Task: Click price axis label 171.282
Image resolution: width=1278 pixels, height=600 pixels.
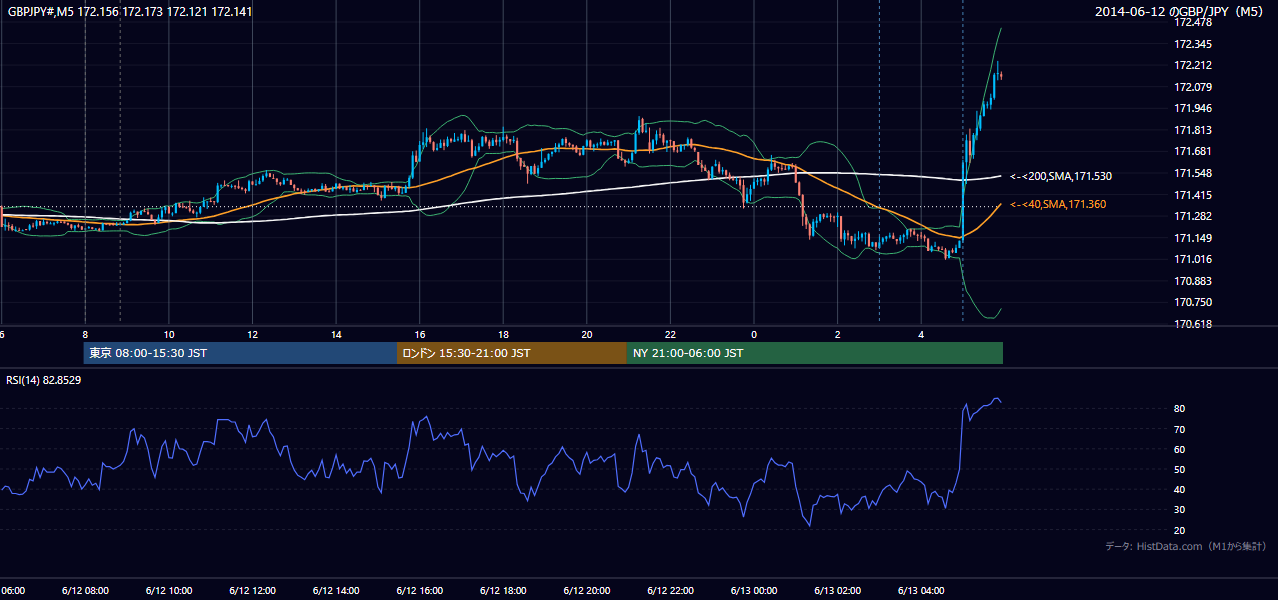Action: coord(1193,216)
